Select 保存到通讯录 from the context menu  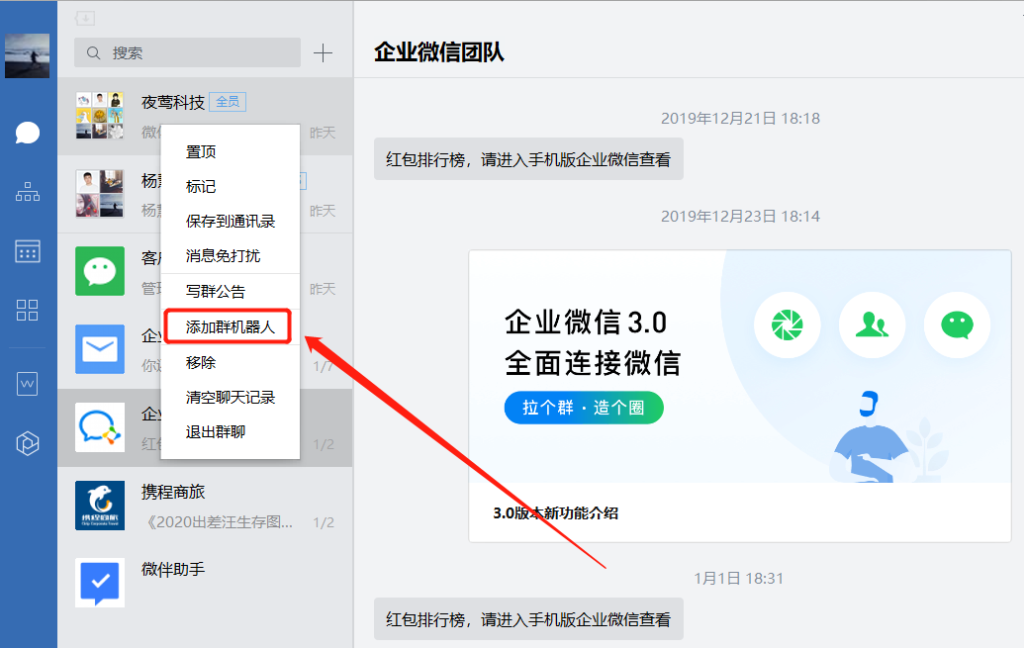pyautogui.click(x=230, y=221)
